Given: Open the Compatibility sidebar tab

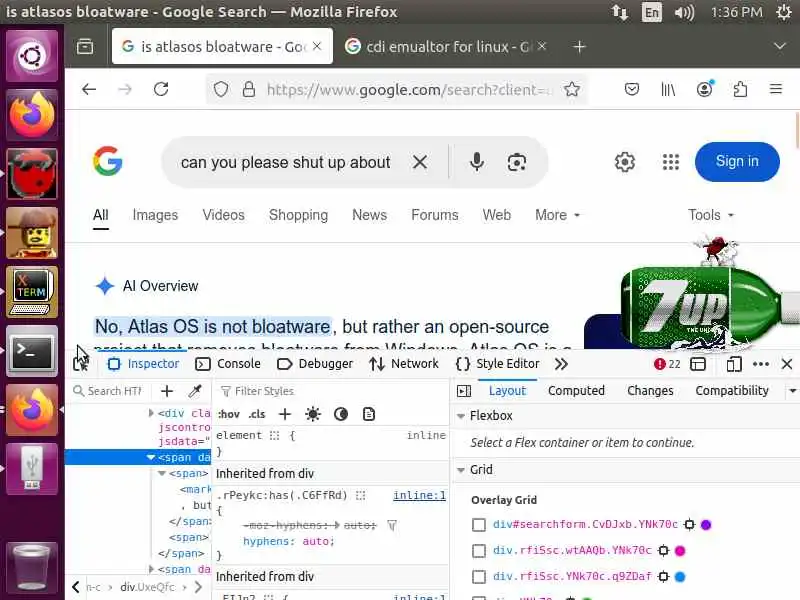Looking at the screenshot, I should pyautogui.click(x=732, y=391).
